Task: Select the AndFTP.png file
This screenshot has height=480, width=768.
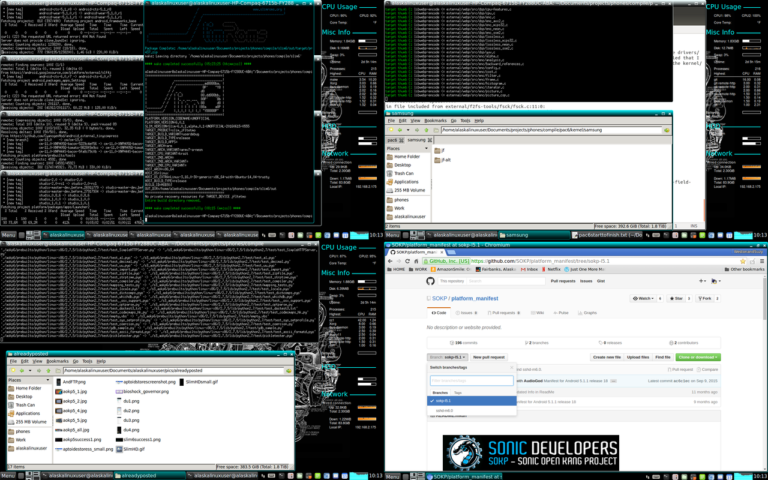Action: (75, 381)
